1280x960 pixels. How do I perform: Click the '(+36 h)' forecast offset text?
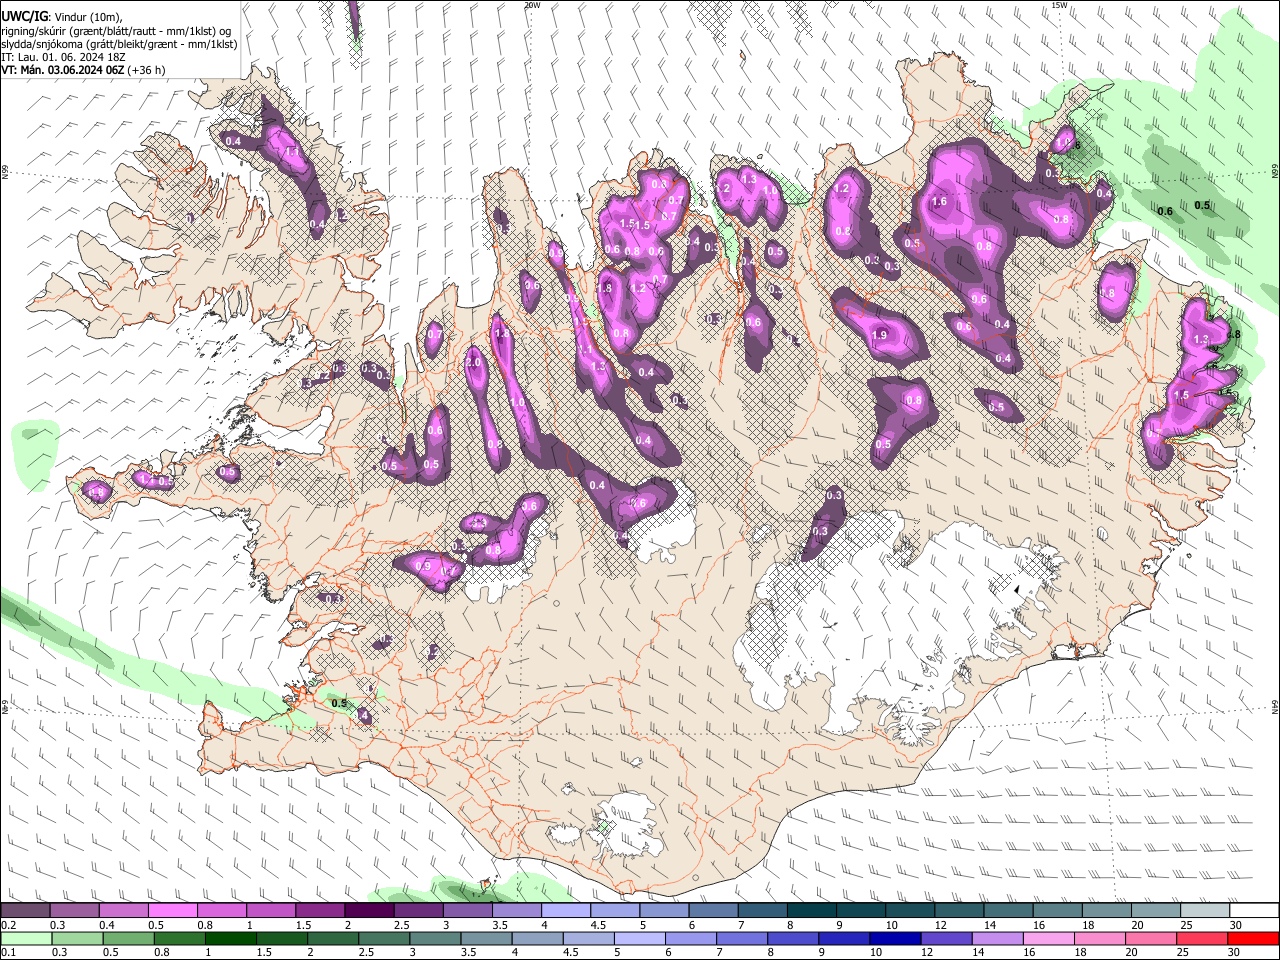(146, 71)
